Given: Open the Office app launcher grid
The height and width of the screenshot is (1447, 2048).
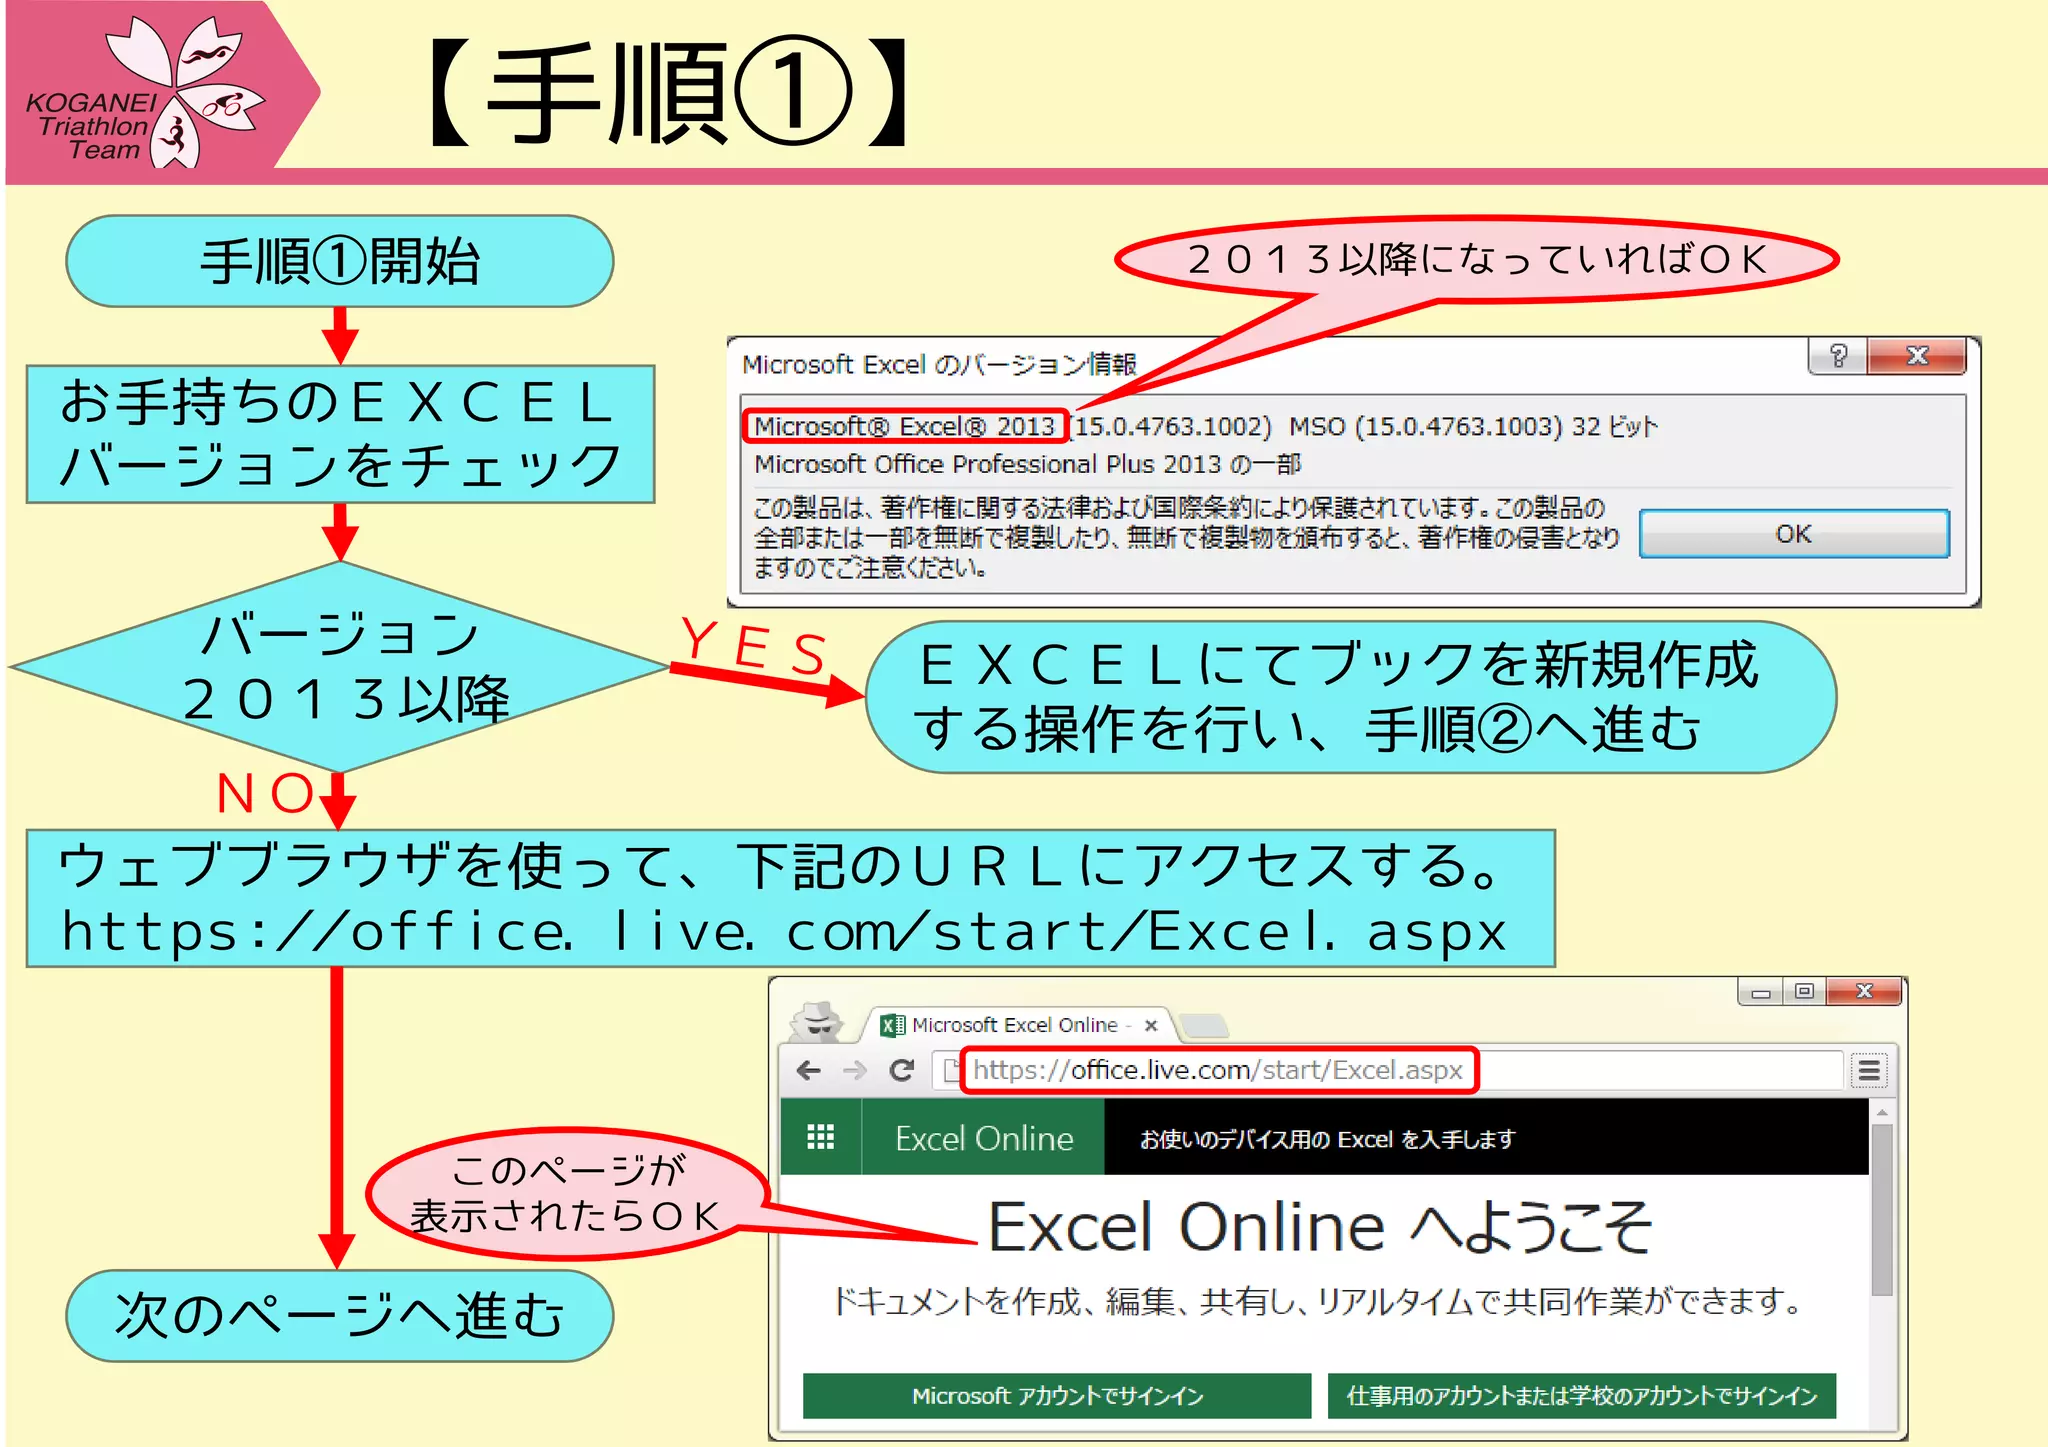Looking at the screenshot, I should (821, 1137).
